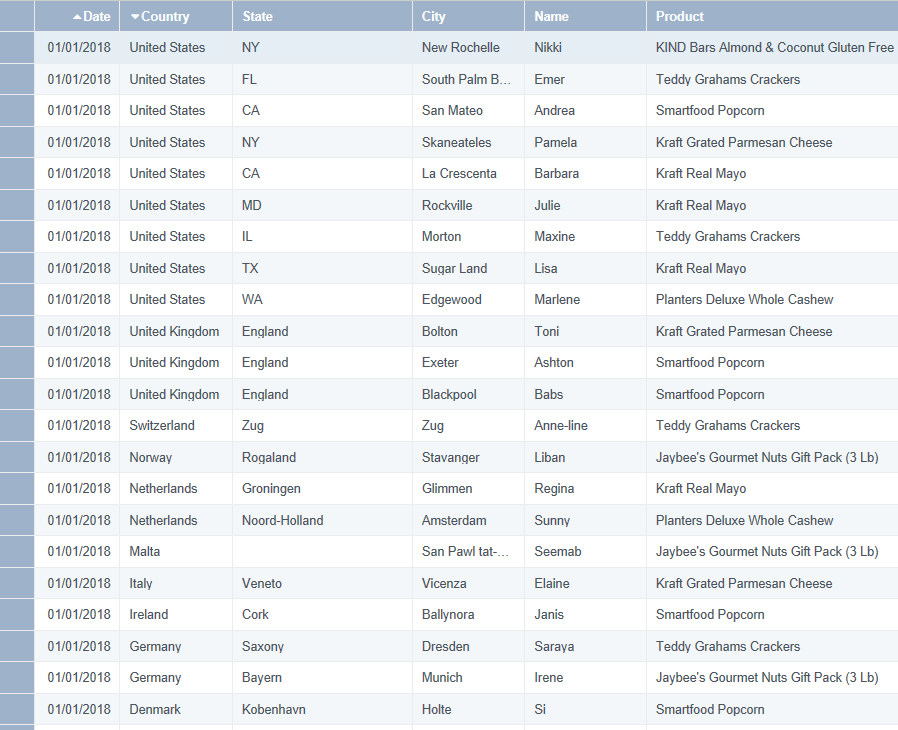Select city cell 'Blackpool'
This screenshot has height=730, width=898.
(x=468, y=394)
